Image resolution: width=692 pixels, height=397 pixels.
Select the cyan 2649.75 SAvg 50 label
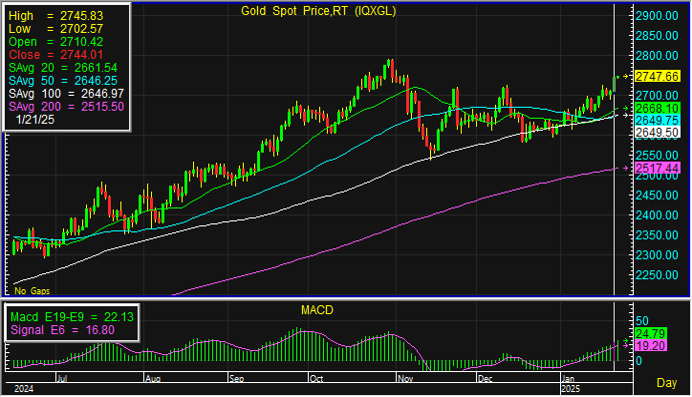pos(657,120)
